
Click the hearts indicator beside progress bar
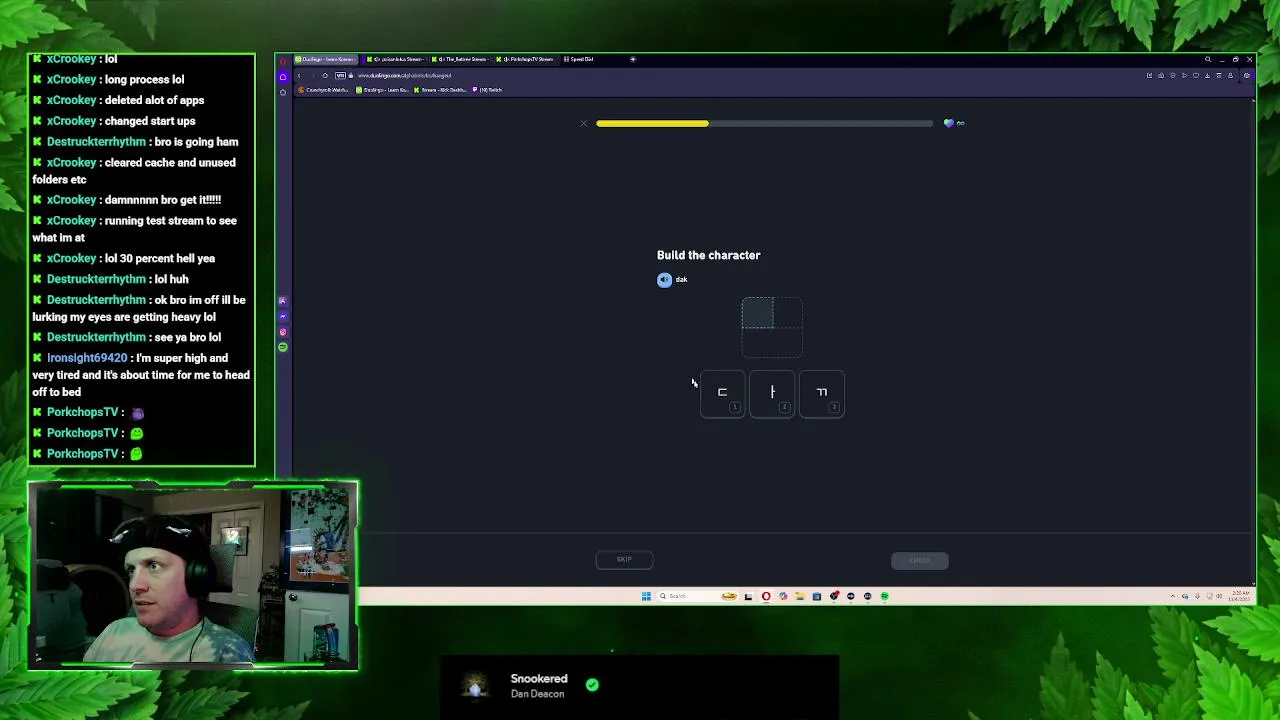[954, 124]
